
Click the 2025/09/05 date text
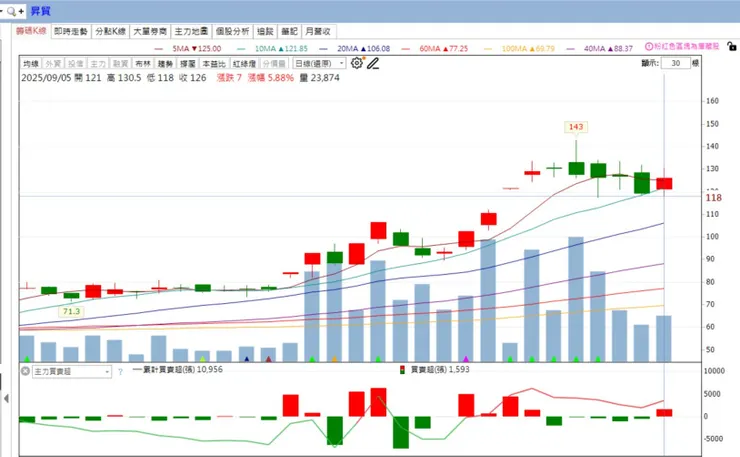click(46, 77)
